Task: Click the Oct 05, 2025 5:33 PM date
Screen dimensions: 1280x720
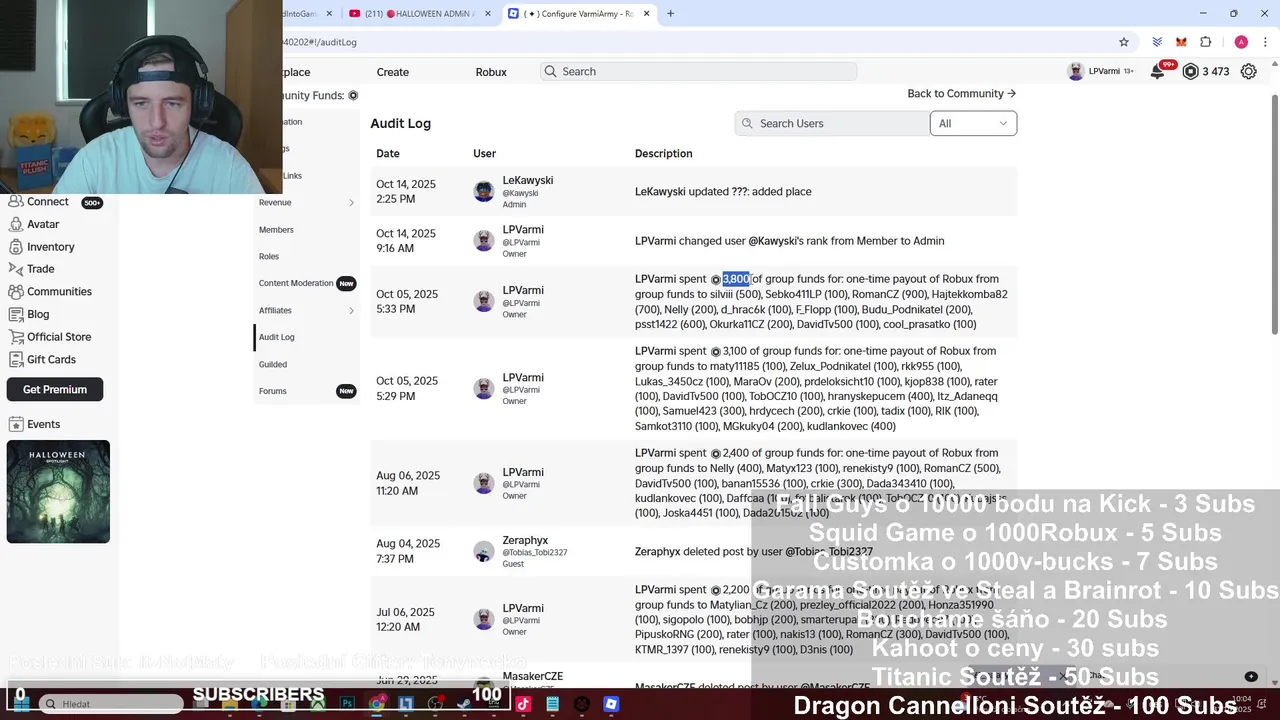Action: [x=407, y=302]
